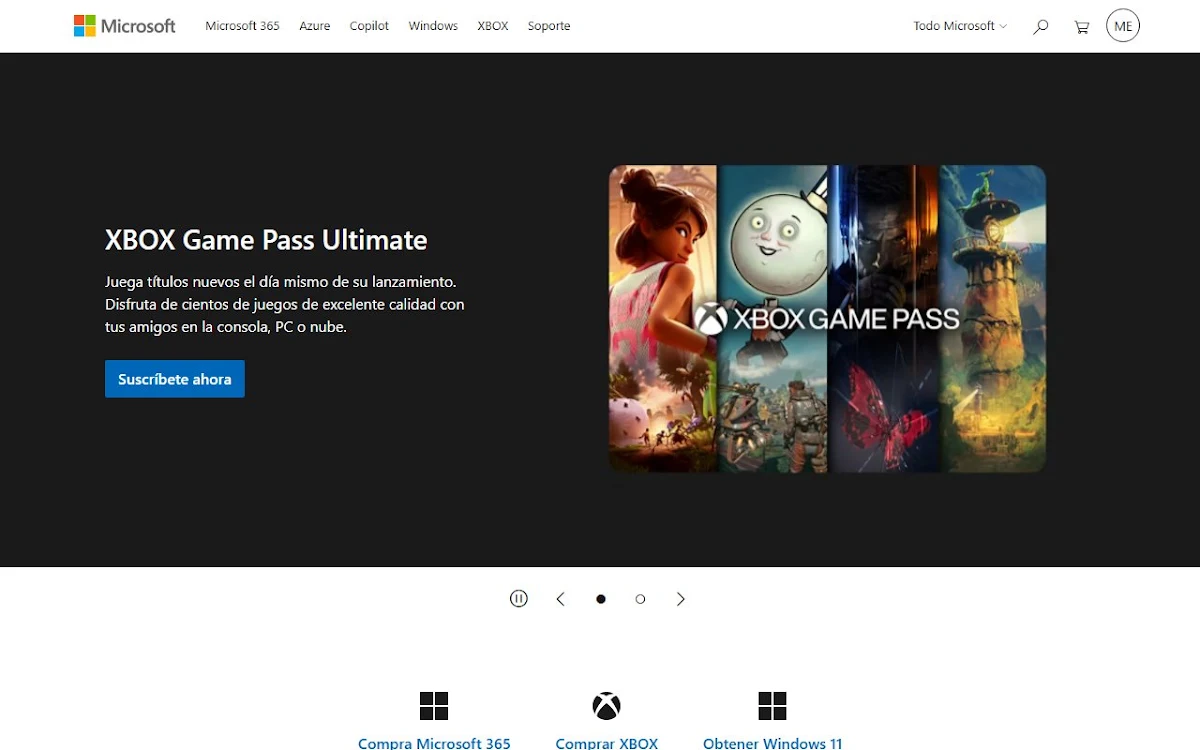
Task: Click the XBOX Game Pass Ultimate heading
Action: tap(266, 240)
